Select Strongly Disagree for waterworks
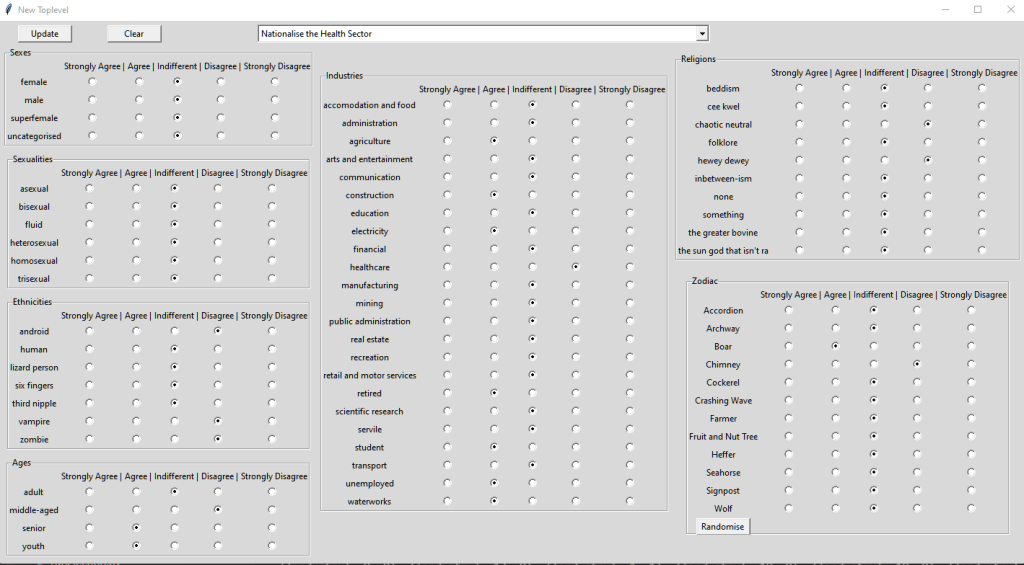The width and height of the screenshot is (1024, 565). coord(630,501)
